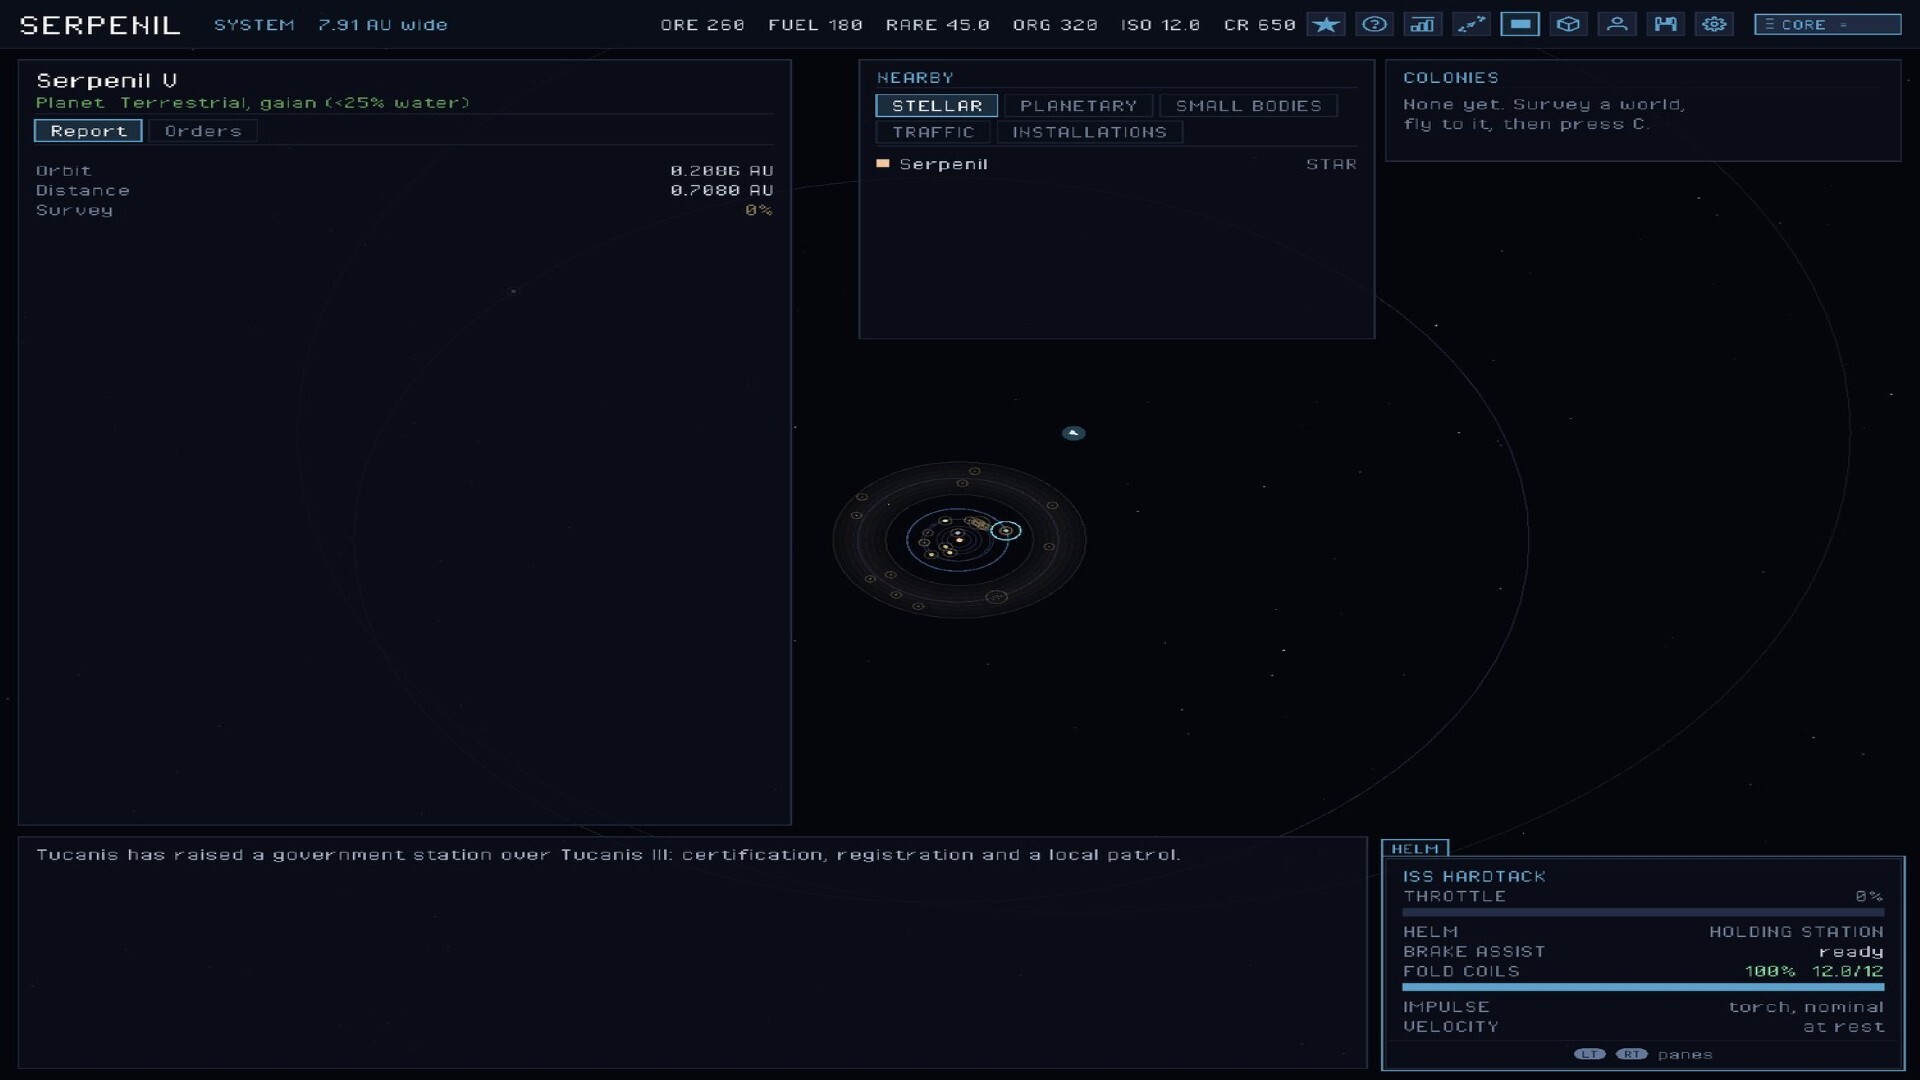1920x1080 pixels.
Task: Click the fold coils charge bar
Action: (1642, 987)
